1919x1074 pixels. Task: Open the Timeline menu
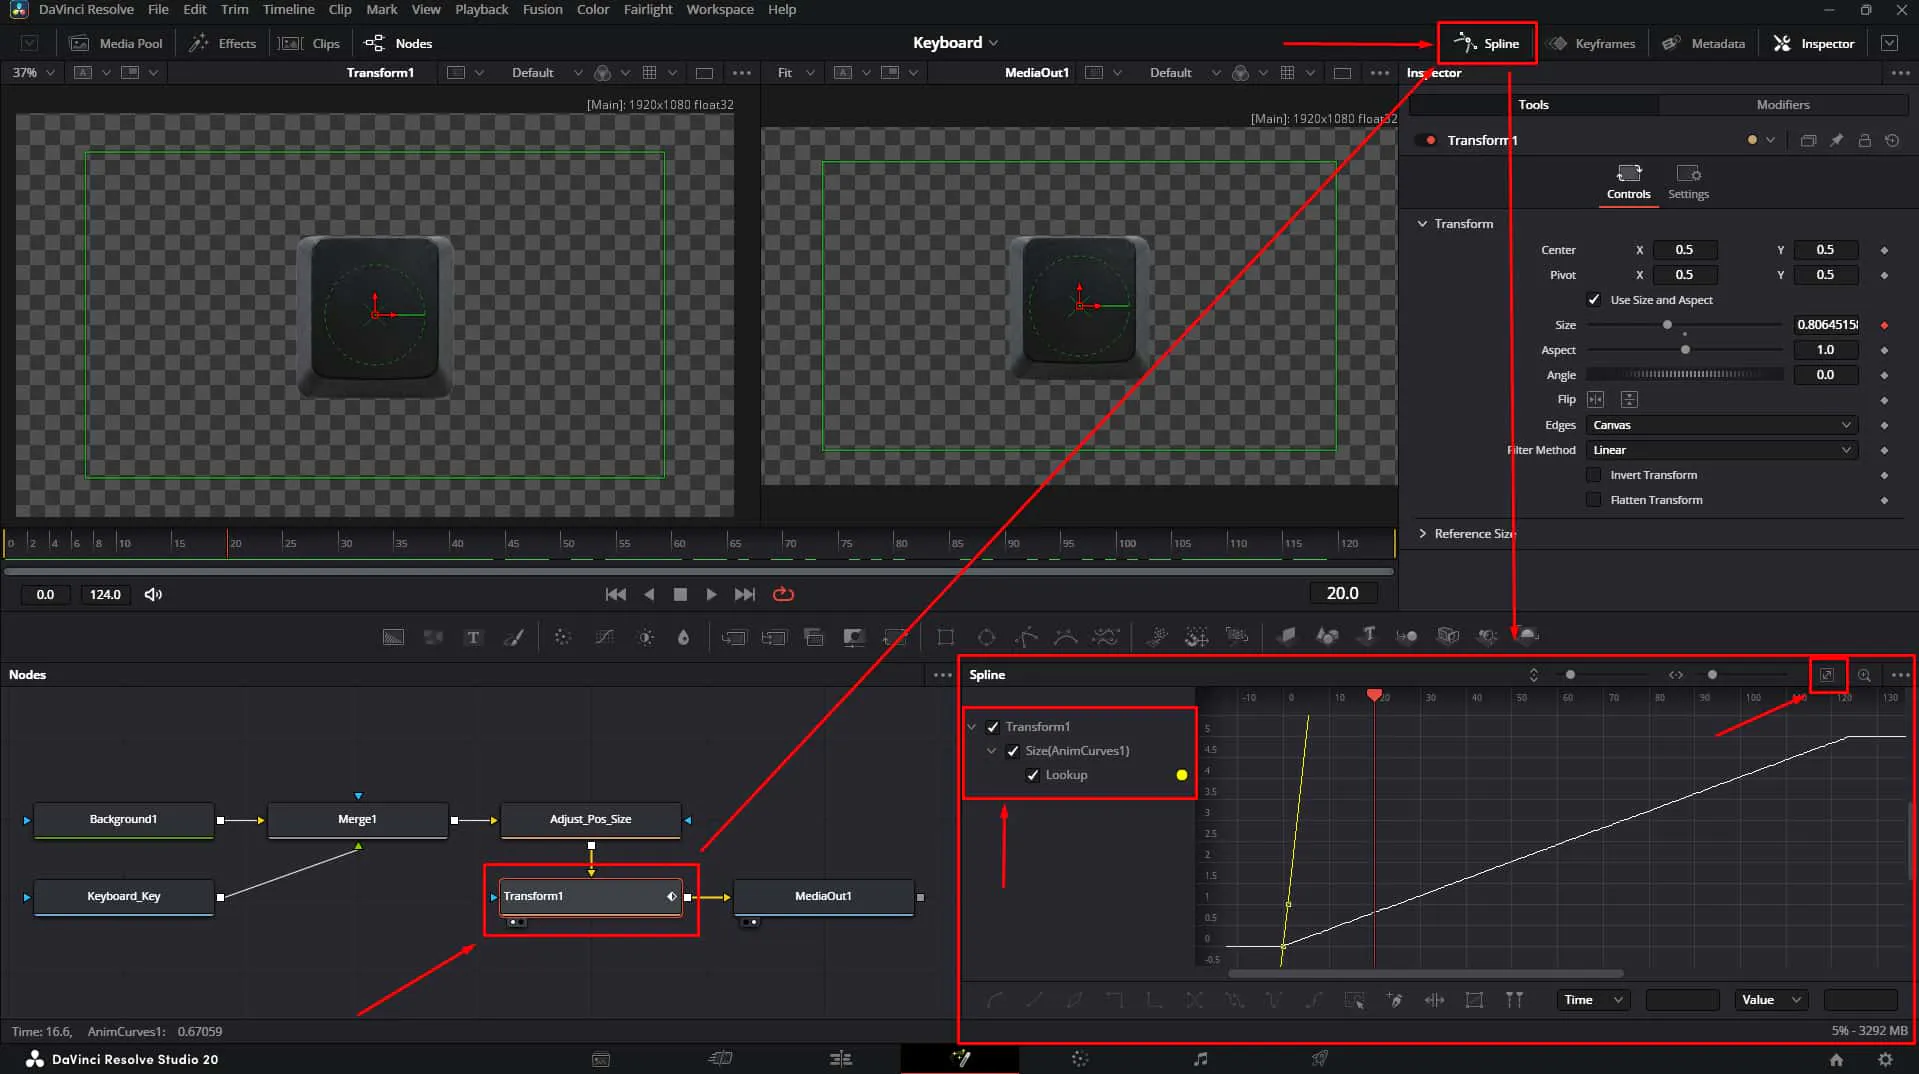[x=288, y=10]
